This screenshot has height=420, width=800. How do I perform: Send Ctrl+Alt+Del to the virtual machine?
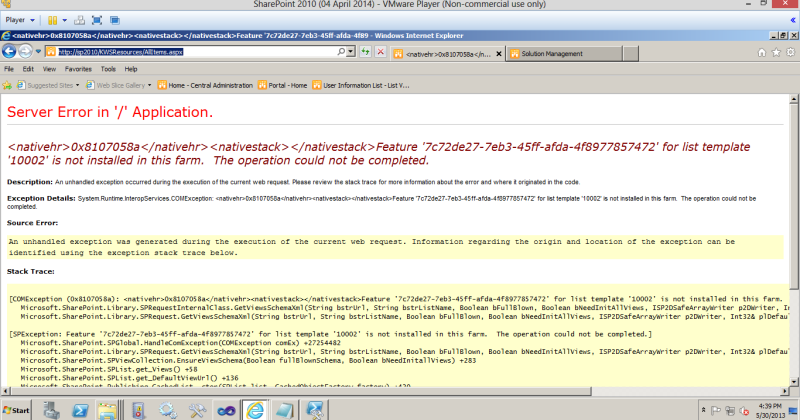79,20
